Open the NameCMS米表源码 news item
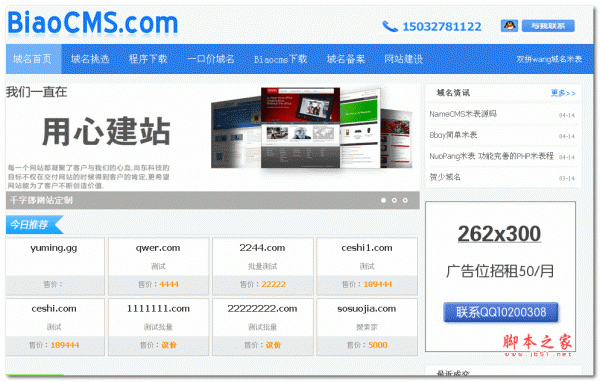600x382 pixels. 463,114
